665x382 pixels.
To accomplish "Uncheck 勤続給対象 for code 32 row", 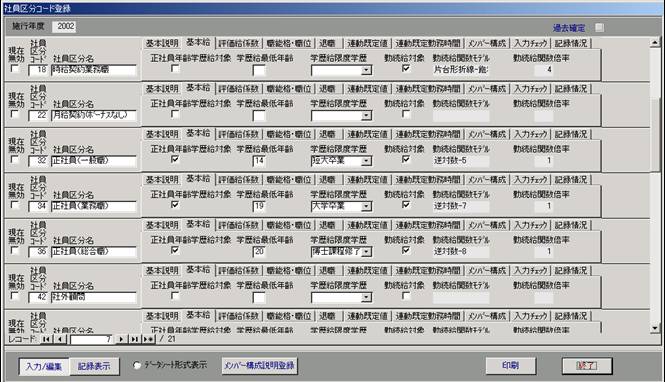I will (x=406, y=159).
